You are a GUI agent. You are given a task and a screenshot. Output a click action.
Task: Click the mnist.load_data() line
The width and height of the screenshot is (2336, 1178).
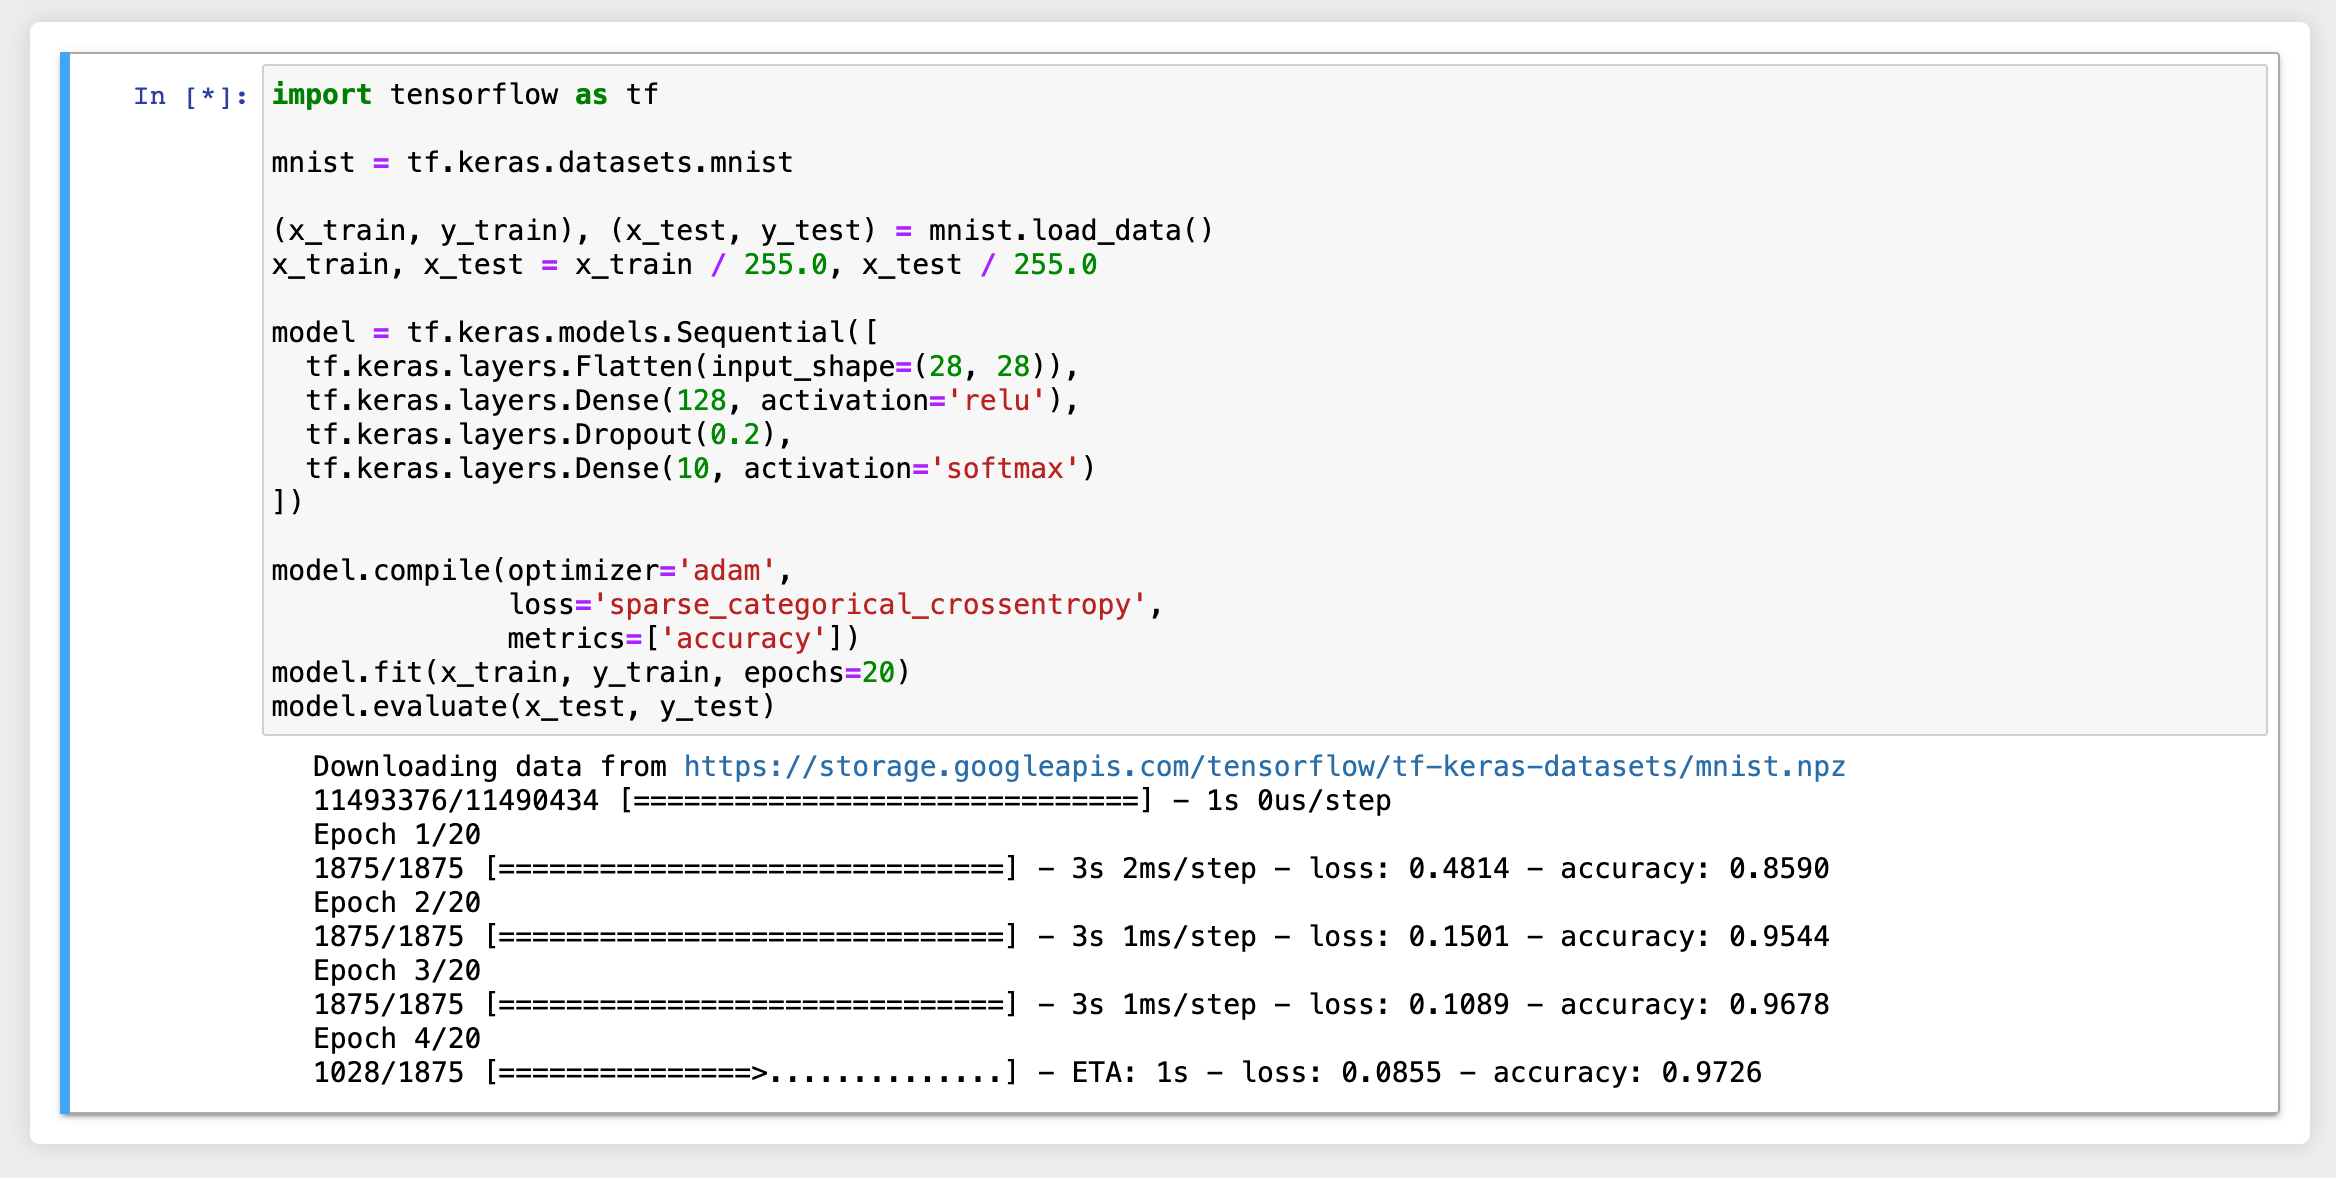tap(742, 231)
